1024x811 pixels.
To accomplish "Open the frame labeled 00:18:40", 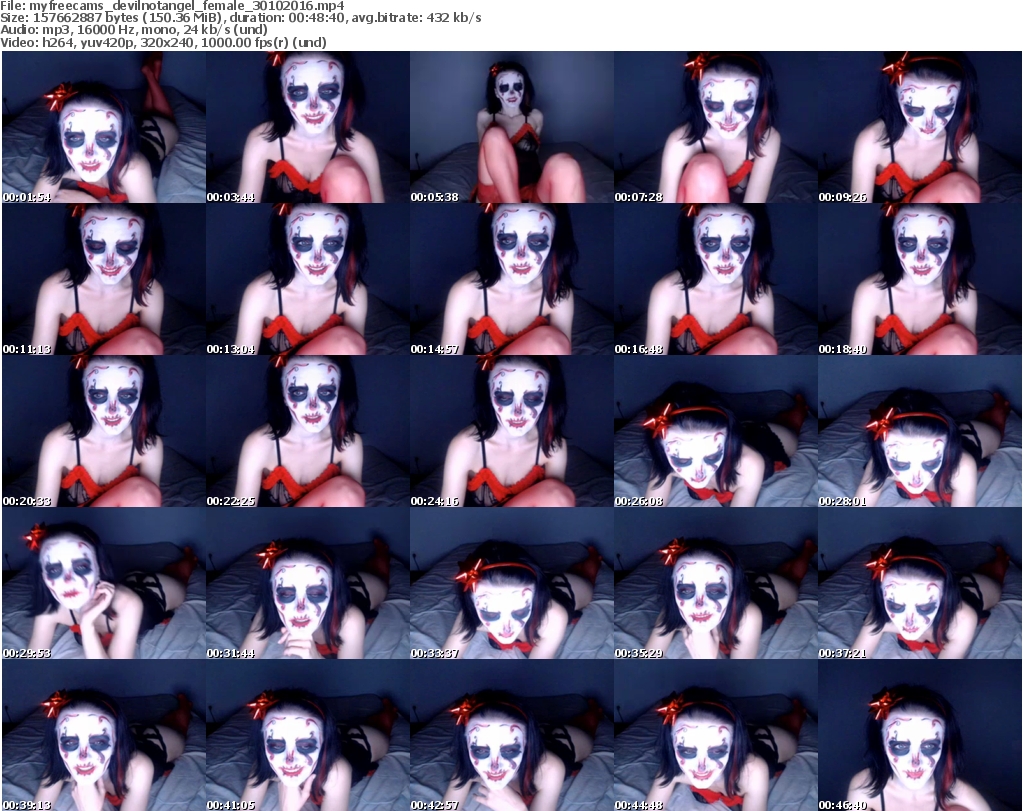I will coord(919,279).
